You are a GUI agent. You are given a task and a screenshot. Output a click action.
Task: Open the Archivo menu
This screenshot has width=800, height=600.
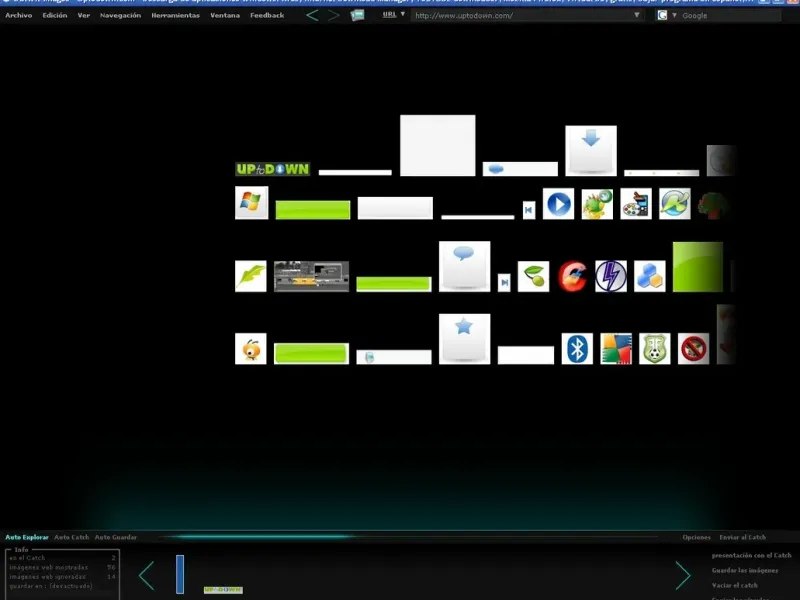18,15
